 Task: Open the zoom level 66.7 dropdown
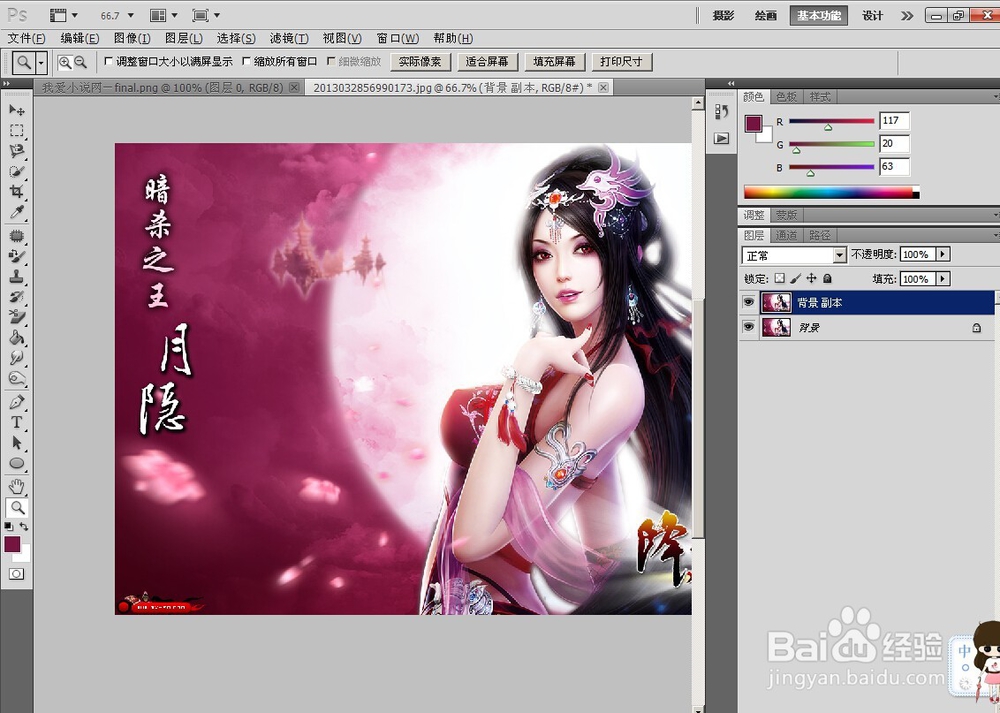point(131,15)
